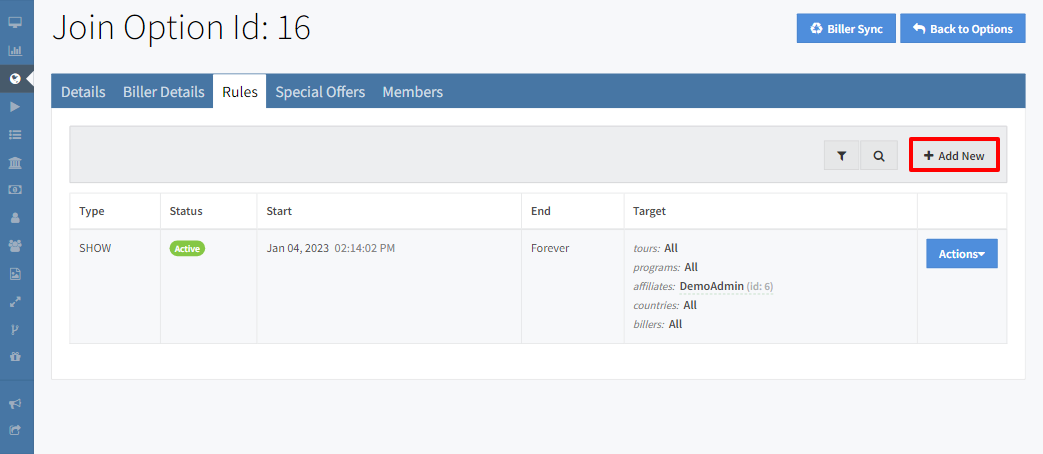The image size is (1043, 454).
Task: Switch to the Details tab
Action: (83, 92)
